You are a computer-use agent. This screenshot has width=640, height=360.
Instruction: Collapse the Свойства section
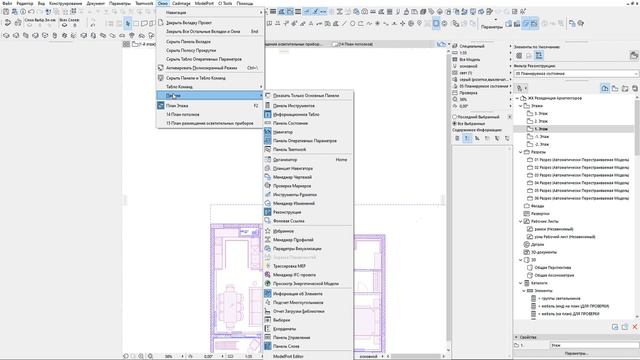516,337
